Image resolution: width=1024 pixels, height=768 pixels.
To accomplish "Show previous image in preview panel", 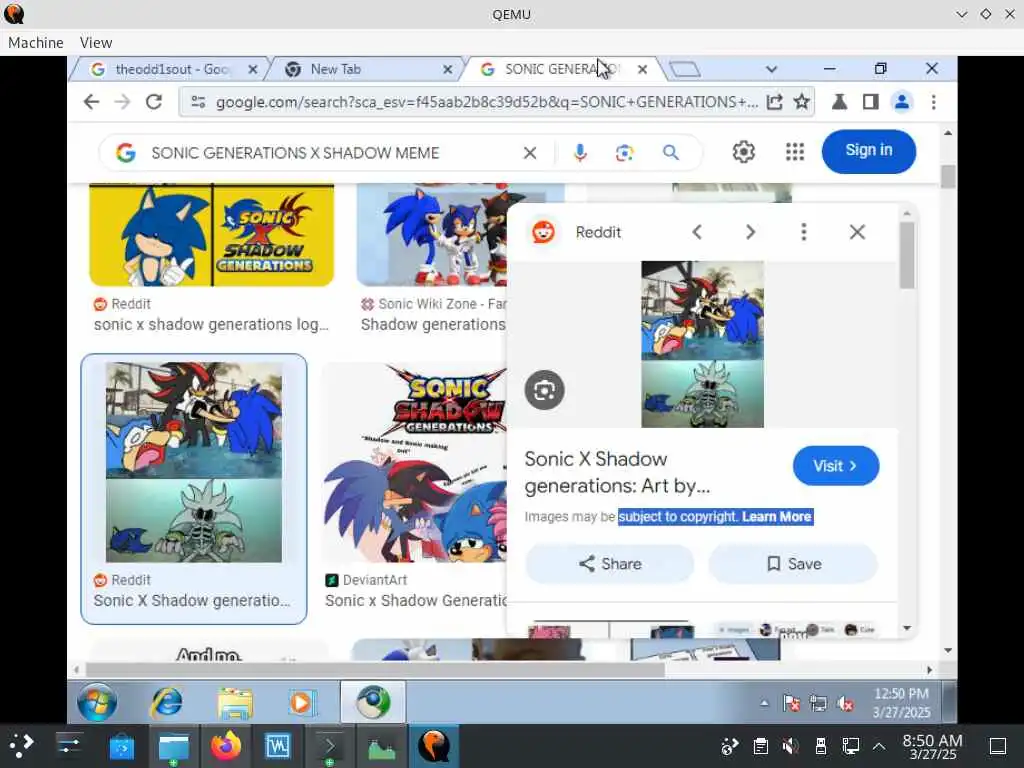I will coord(697,232).
